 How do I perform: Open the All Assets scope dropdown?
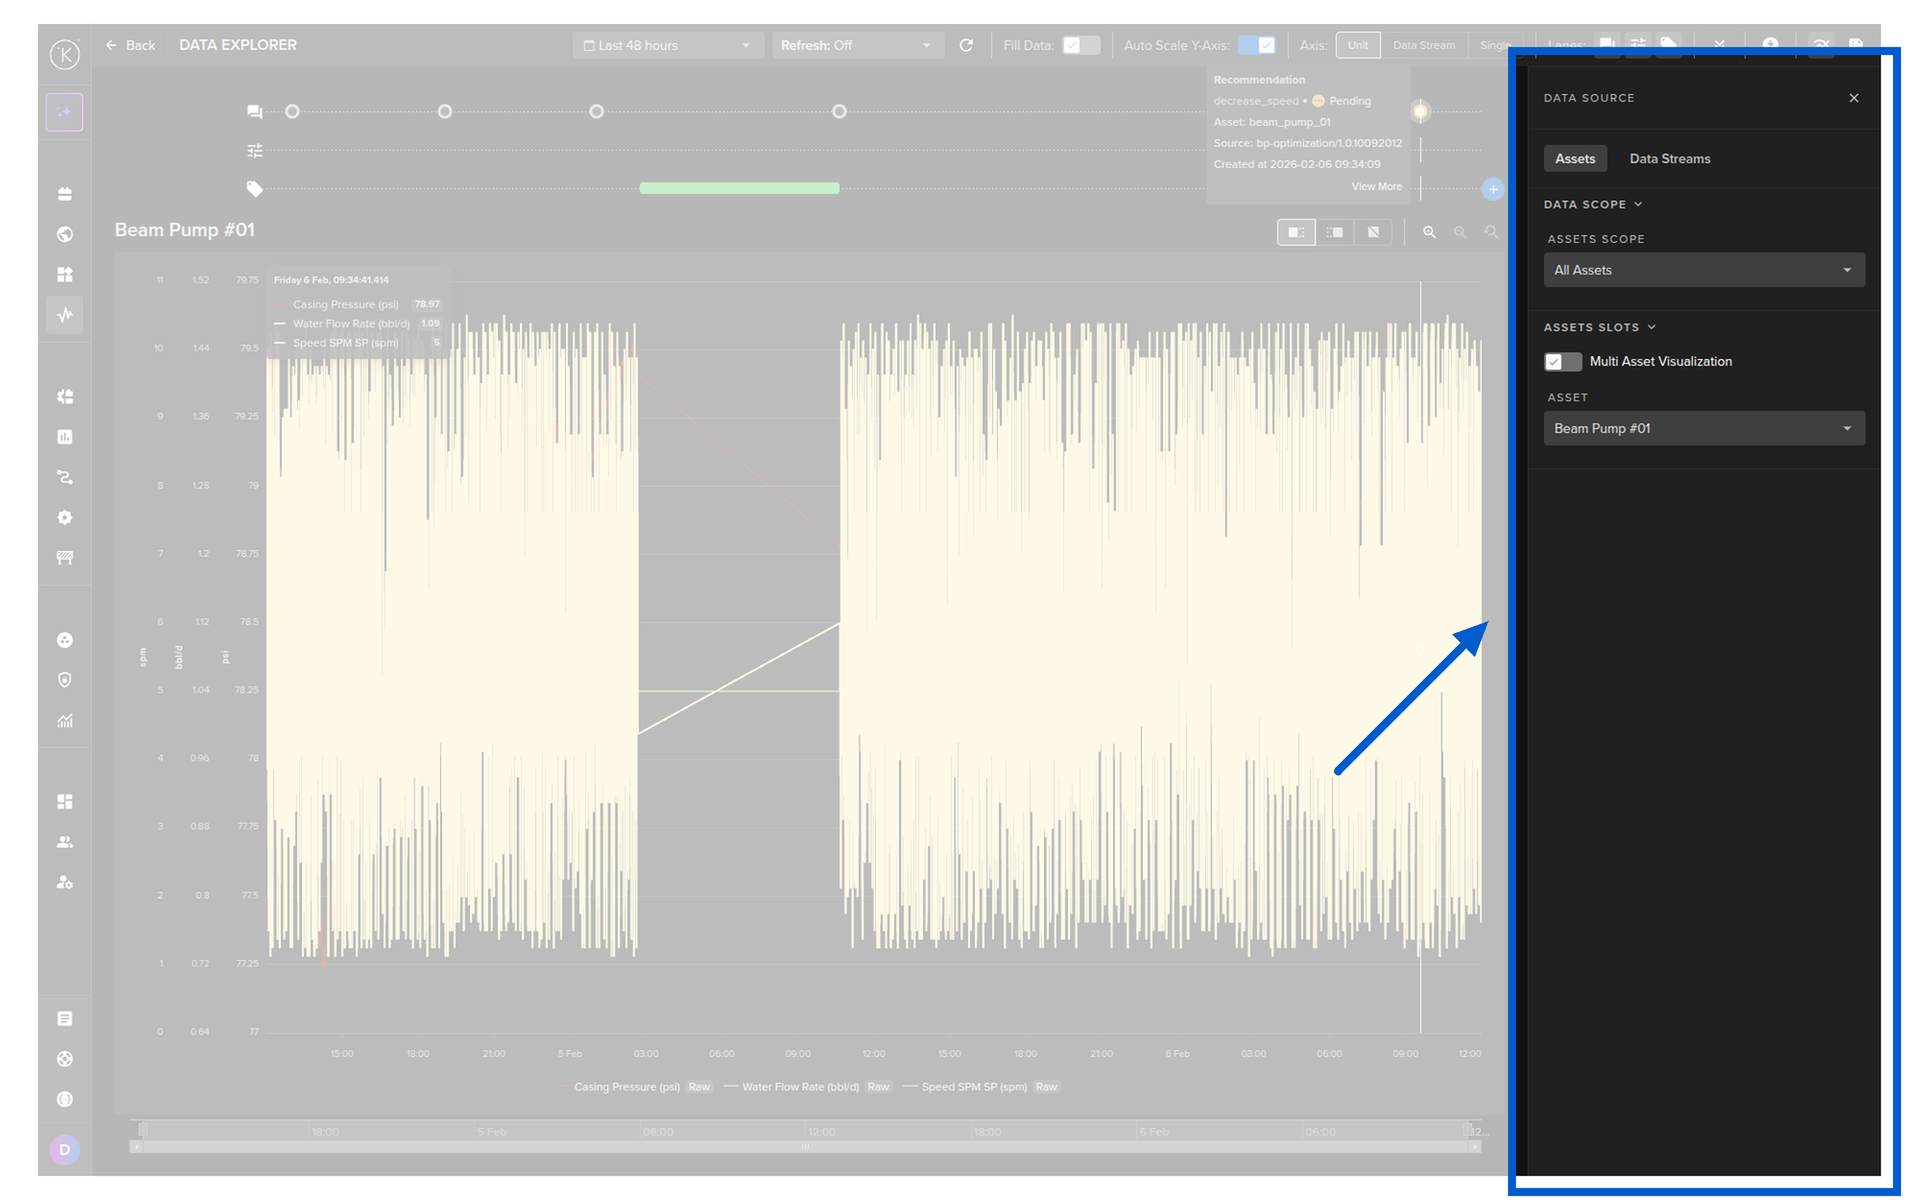tap(1703, 270)
